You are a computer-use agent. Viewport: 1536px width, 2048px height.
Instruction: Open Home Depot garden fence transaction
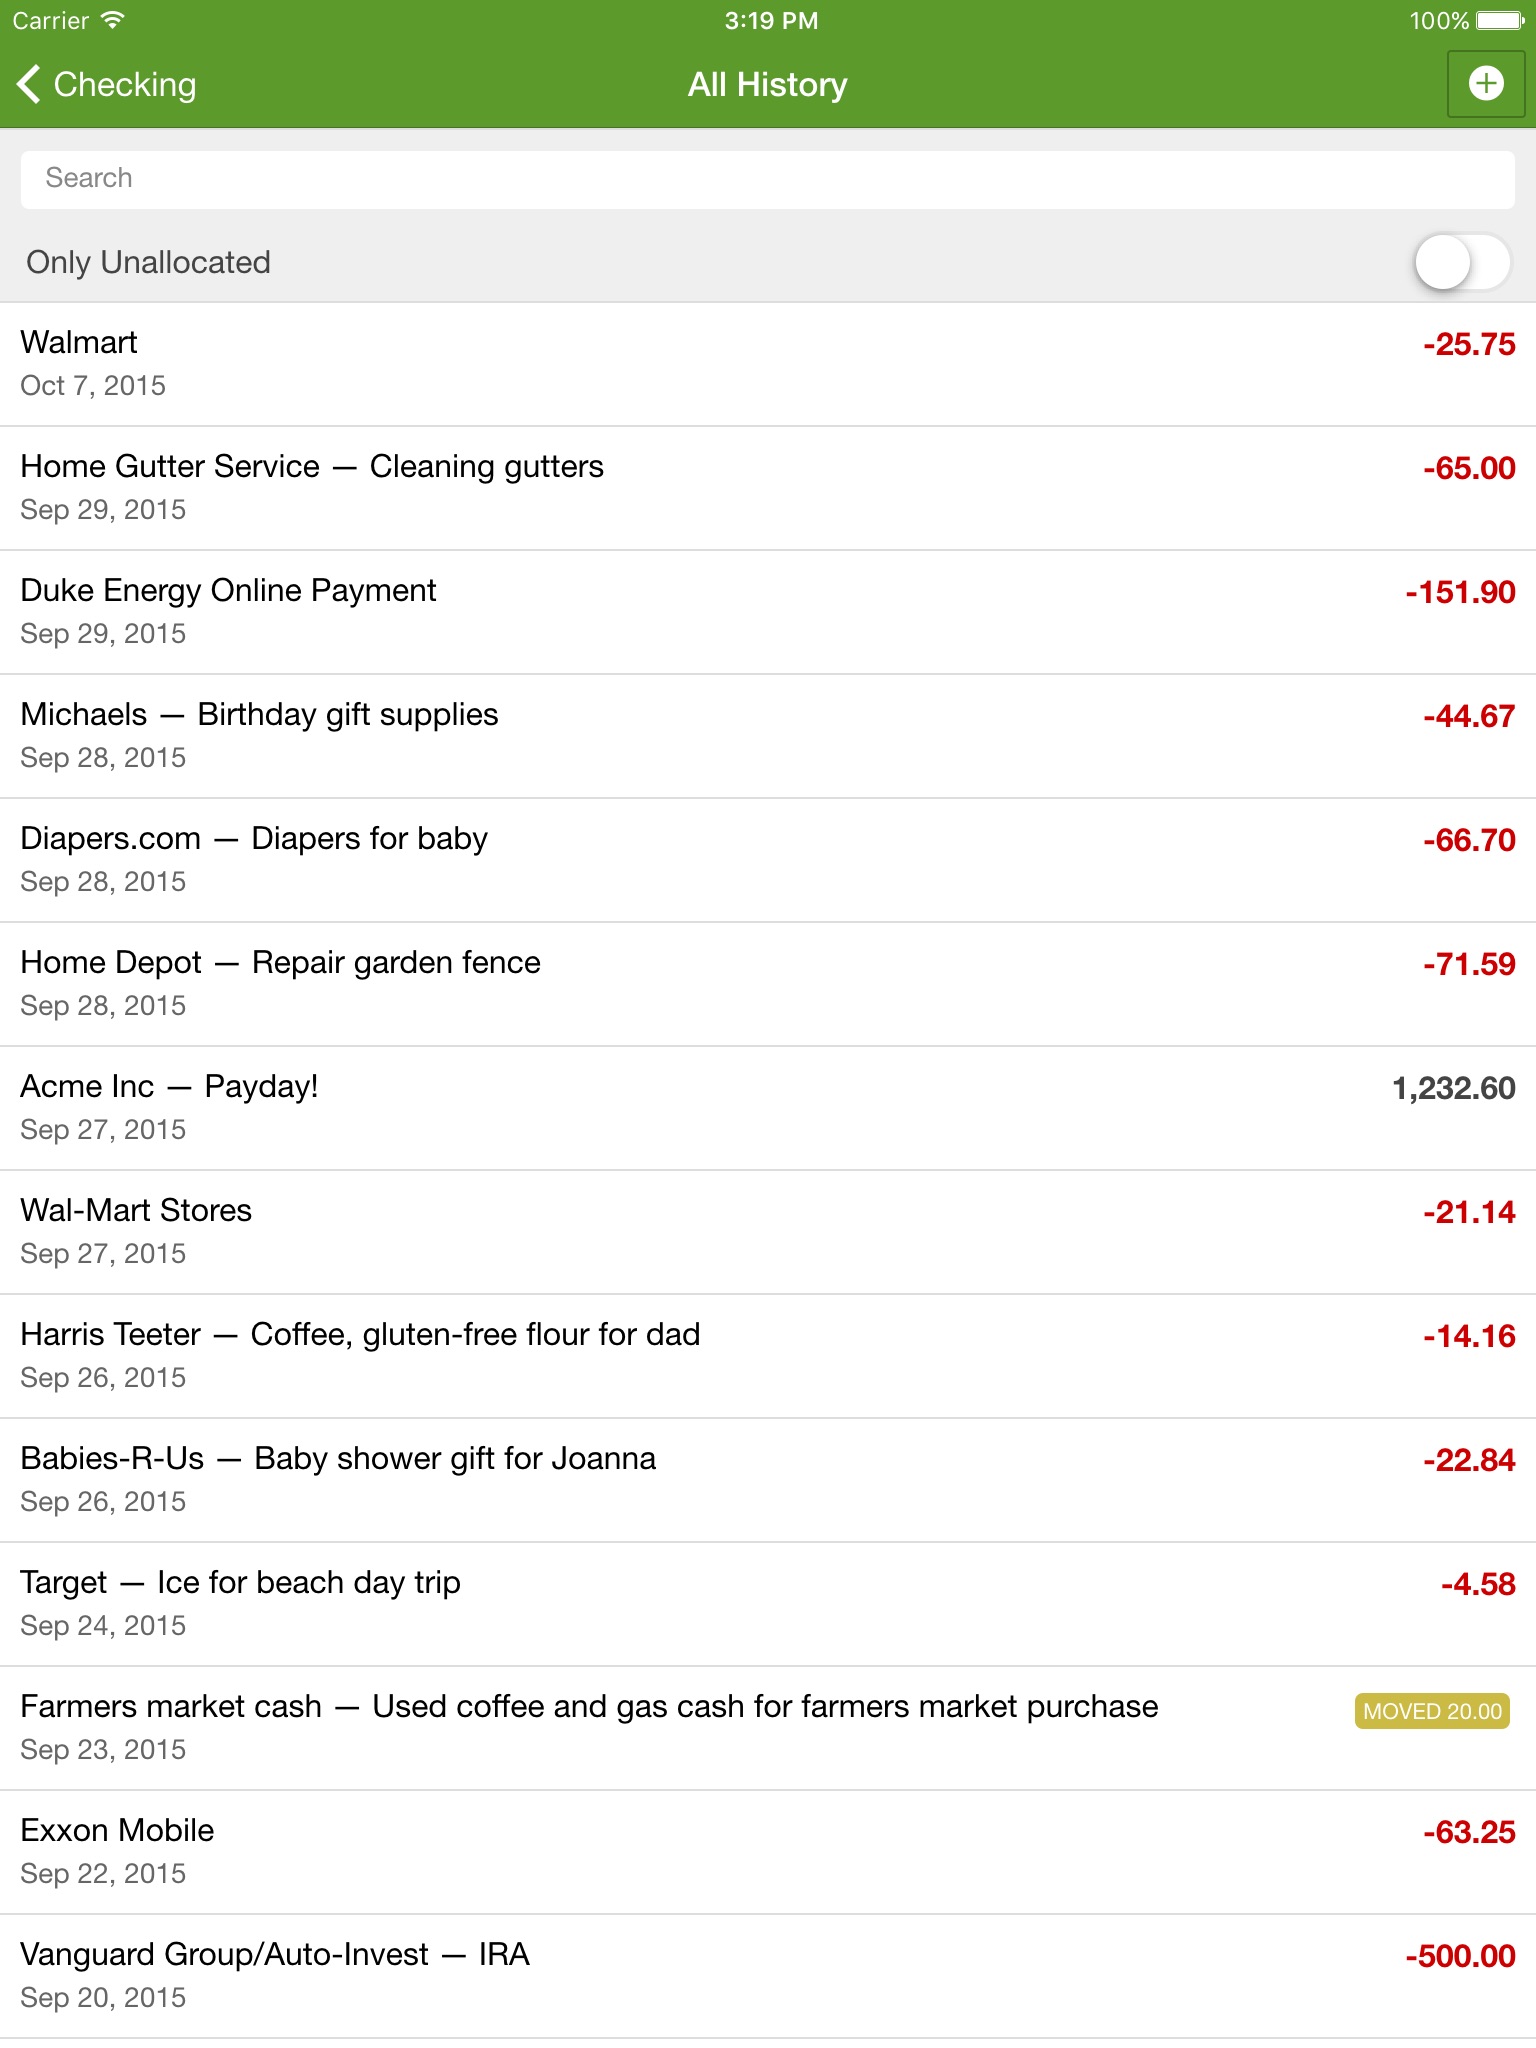click(x=768, y=984)
